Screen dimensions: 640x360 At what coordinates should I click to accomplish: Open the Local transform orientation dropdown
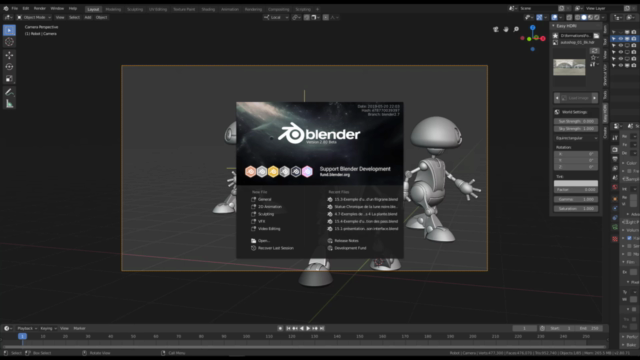click(x=276, y=18)
